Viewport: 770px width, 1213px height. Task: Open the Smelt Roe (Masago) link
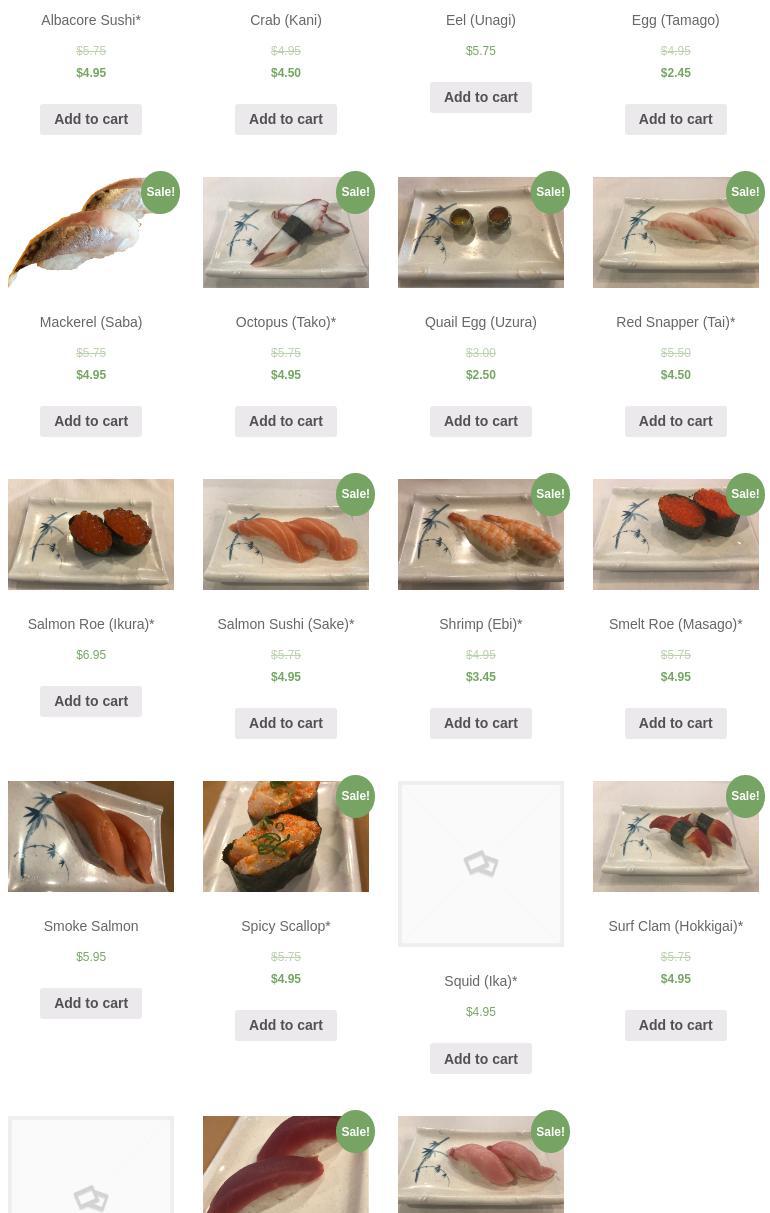tap(675, 624)
